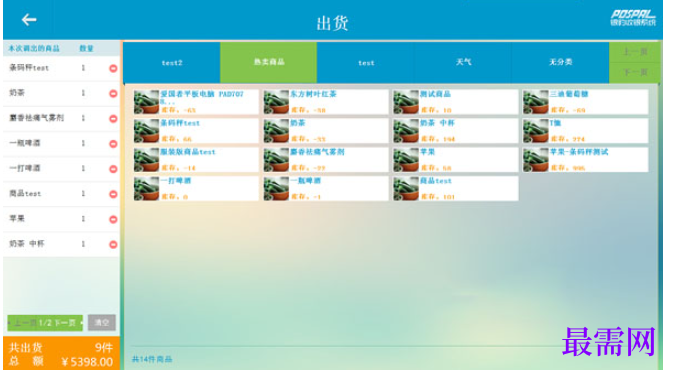
Task: Select 一瓶啤酒 row in the outgoing list
Action: pyautogui.click(x=61, y=144)
